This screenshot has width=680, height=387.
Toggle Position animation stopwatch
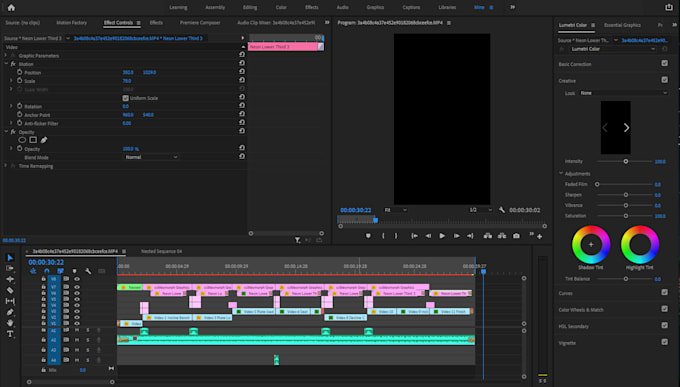pyautogui.click(x=20, y=72)
